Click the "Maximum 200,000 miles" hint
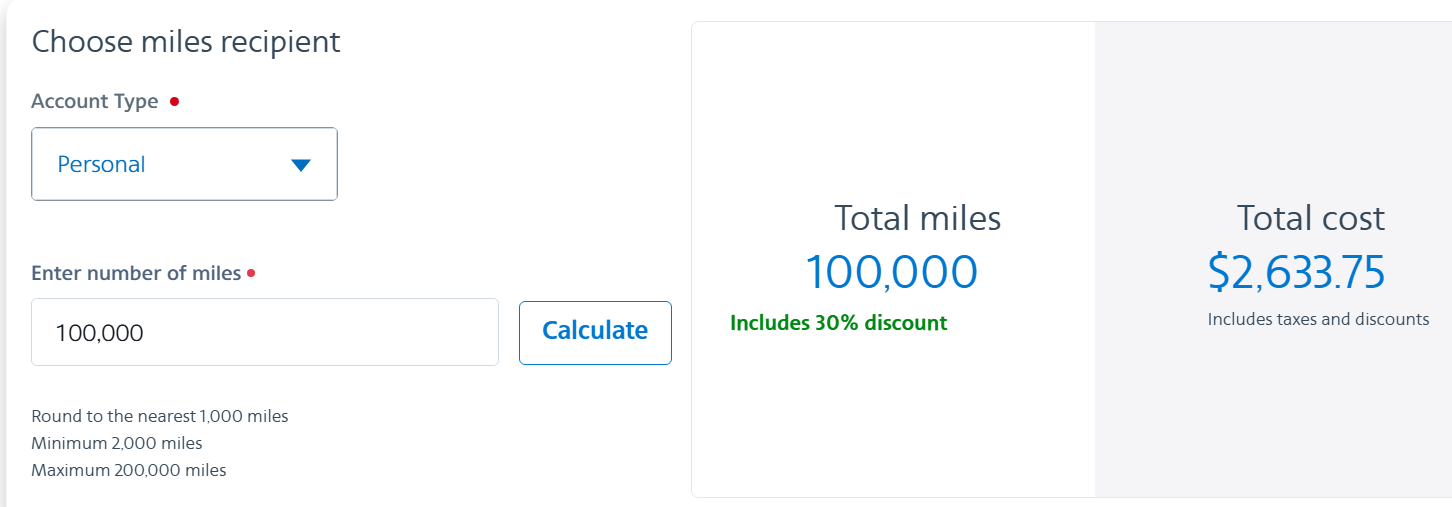1452x507 pixels. [129, 470]
